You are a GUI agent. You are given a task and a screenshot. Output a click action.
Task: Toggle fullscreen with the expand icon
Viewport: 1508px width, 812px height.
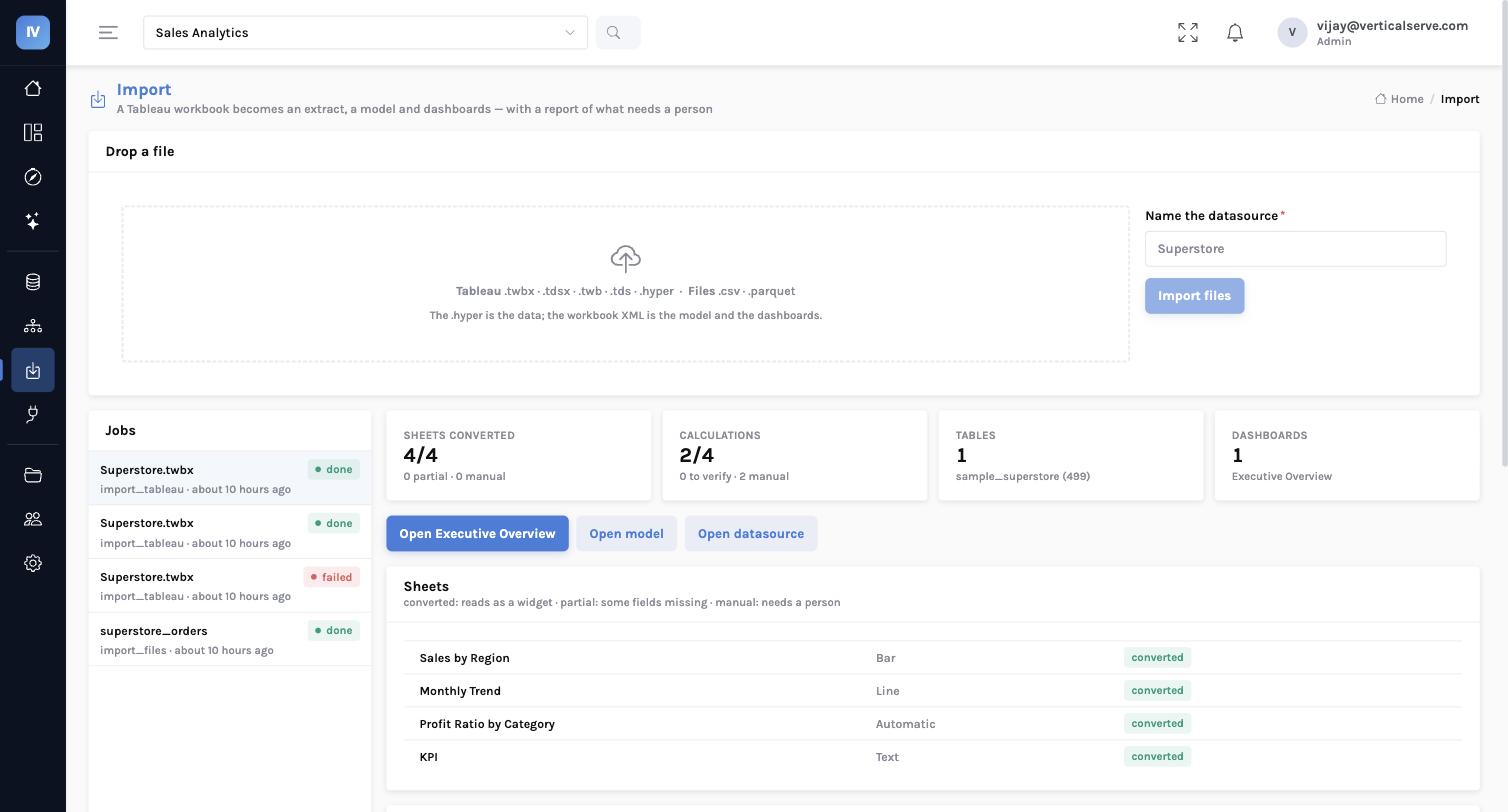click(1188, 33)
